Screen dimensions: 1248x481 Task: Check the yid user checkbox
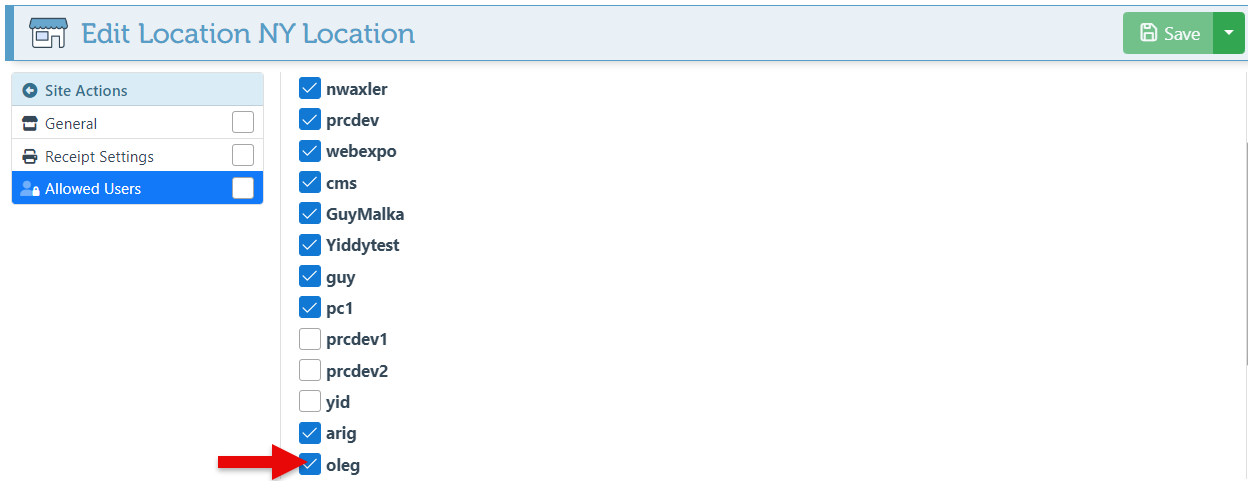pyautogui.click(x=310, y=402)
